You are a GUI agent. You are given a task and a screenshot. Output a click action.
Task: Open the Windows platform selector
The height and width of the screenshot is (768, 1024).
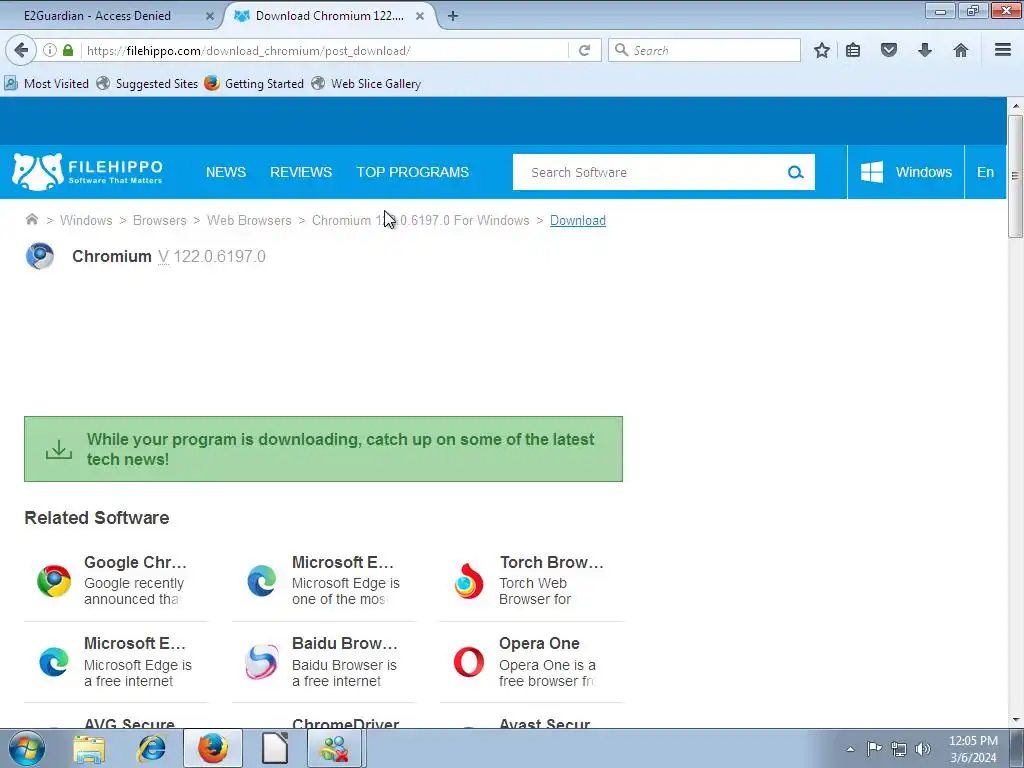coord(906,172)
